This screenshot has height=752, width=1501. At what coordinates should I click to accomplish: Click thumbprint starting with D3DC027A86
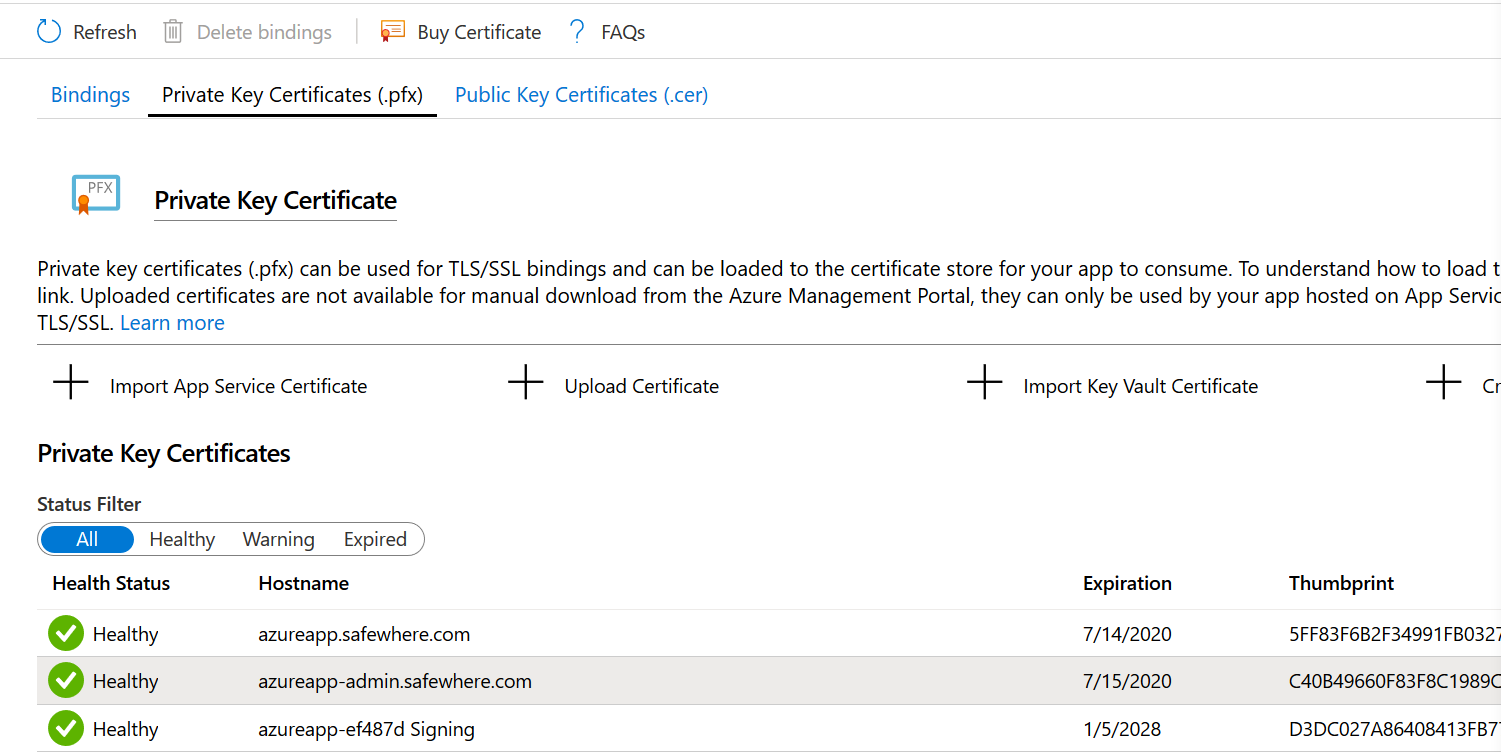click(x=1395, y=729)
